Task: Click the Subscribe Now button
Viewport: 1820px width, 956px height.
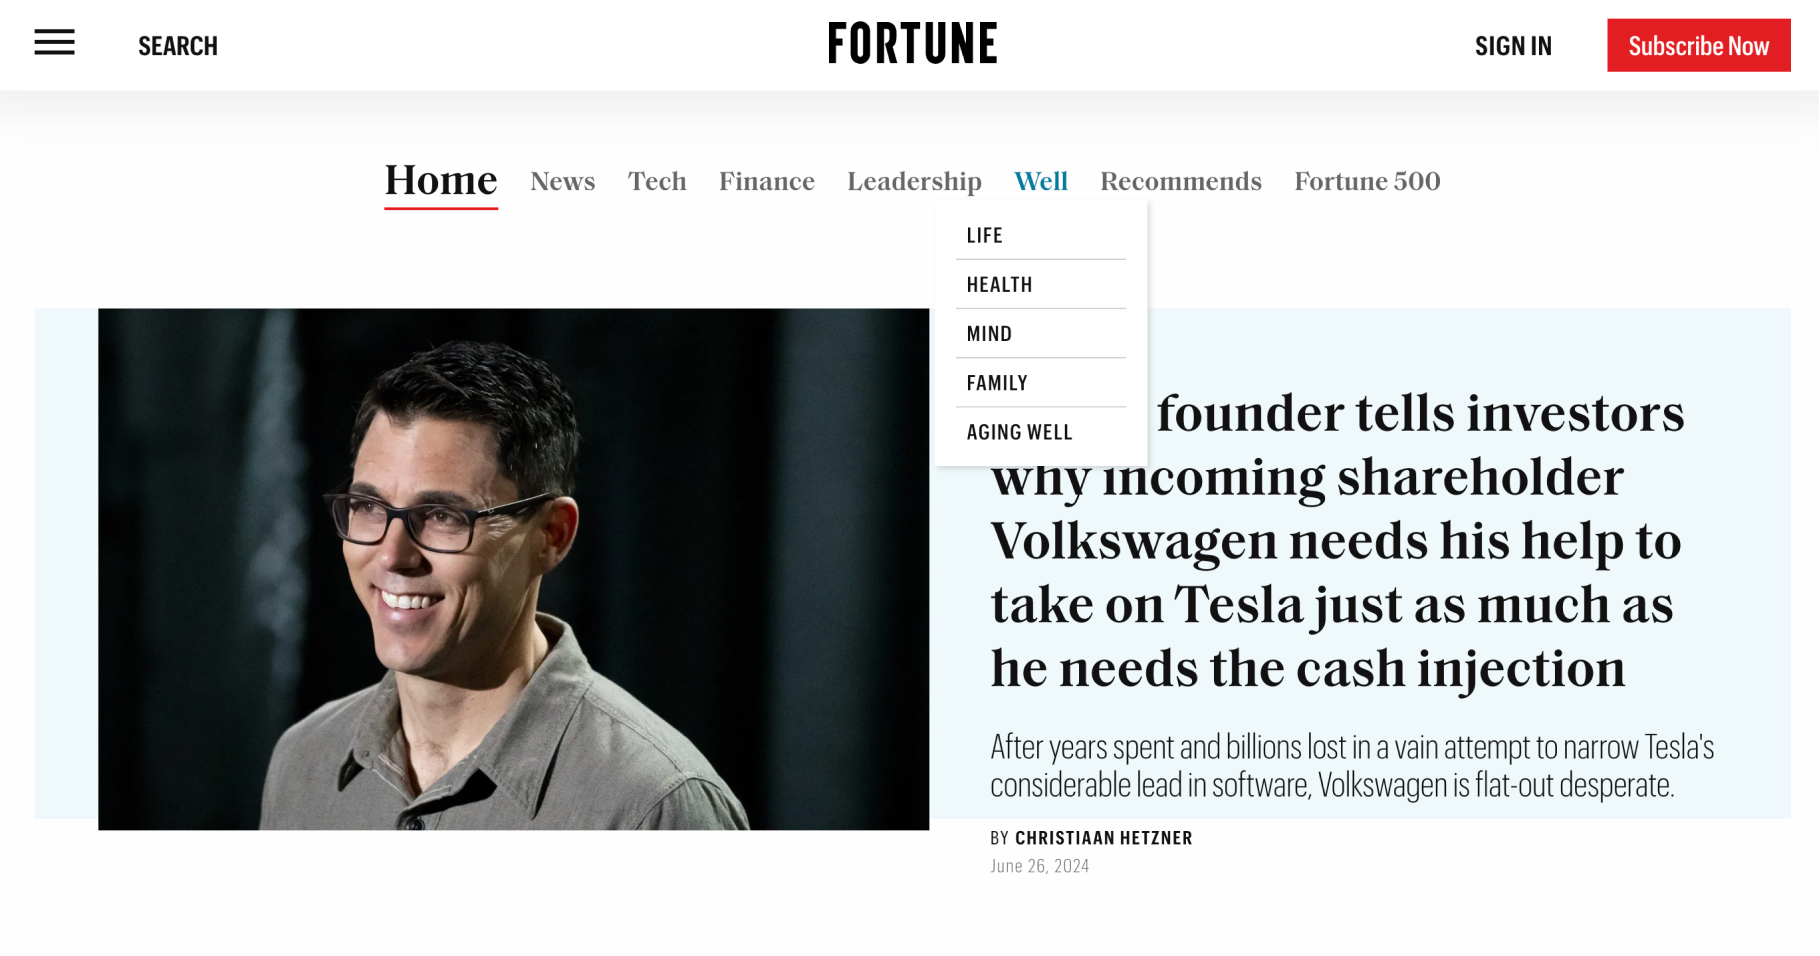Action: [x=1698, y=45]
